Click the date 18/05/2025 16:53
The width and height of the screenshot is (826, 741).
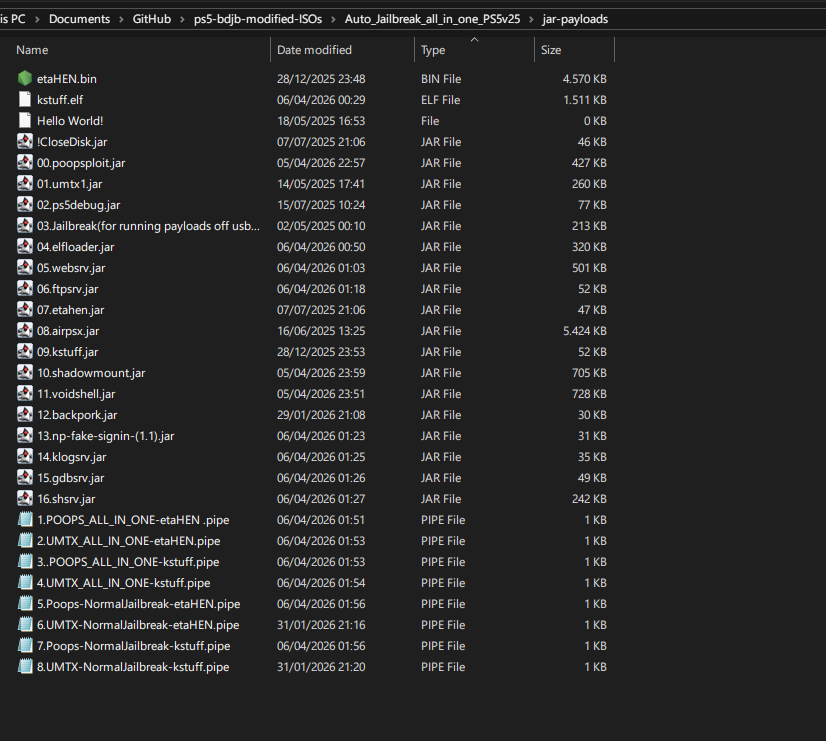tap(321, 121)
